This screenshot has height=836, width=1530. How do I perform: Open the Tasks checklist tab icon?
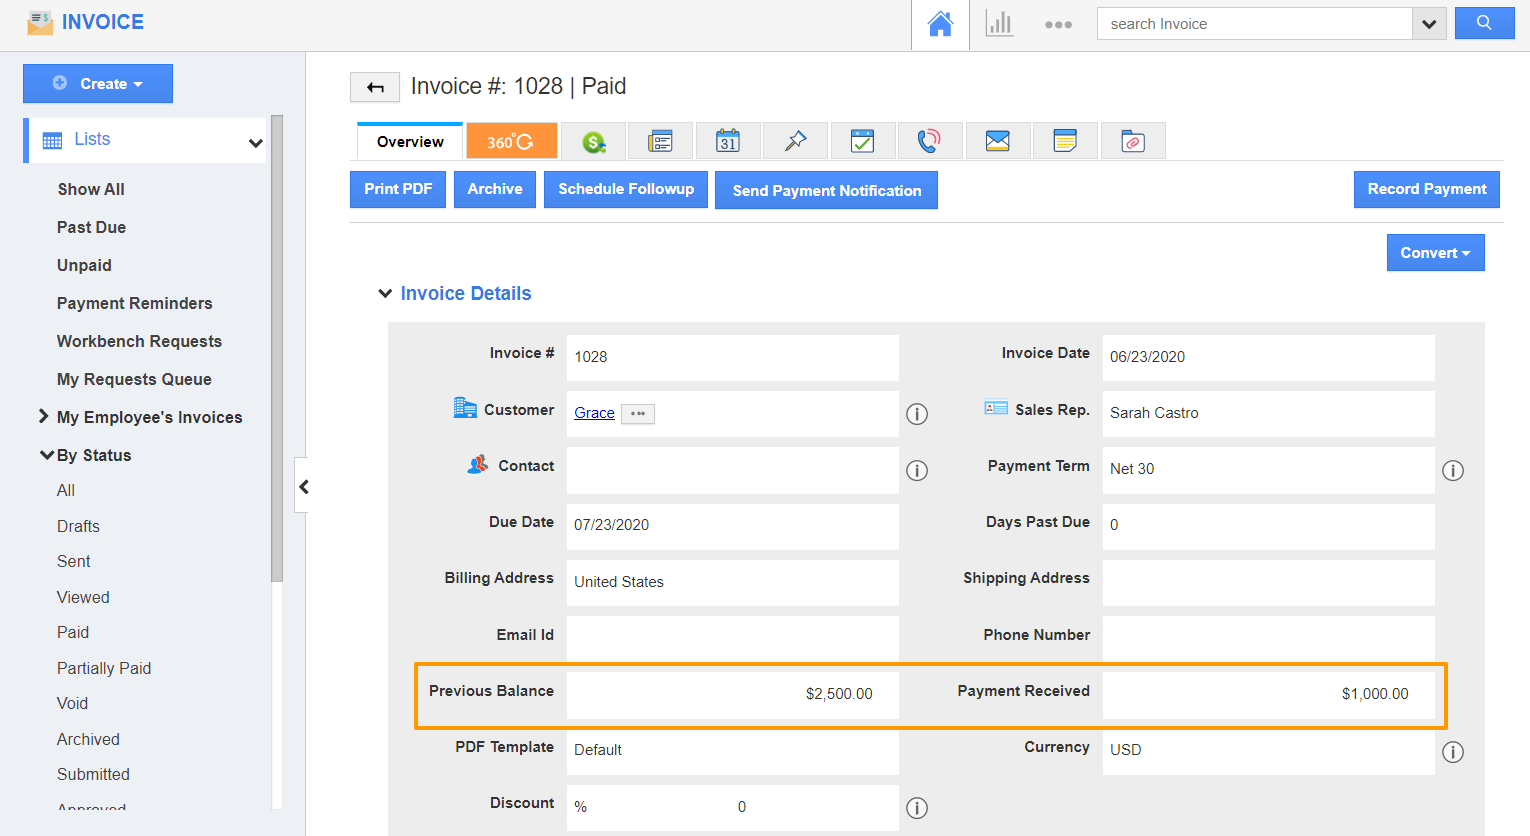click(x=863, y=141)
